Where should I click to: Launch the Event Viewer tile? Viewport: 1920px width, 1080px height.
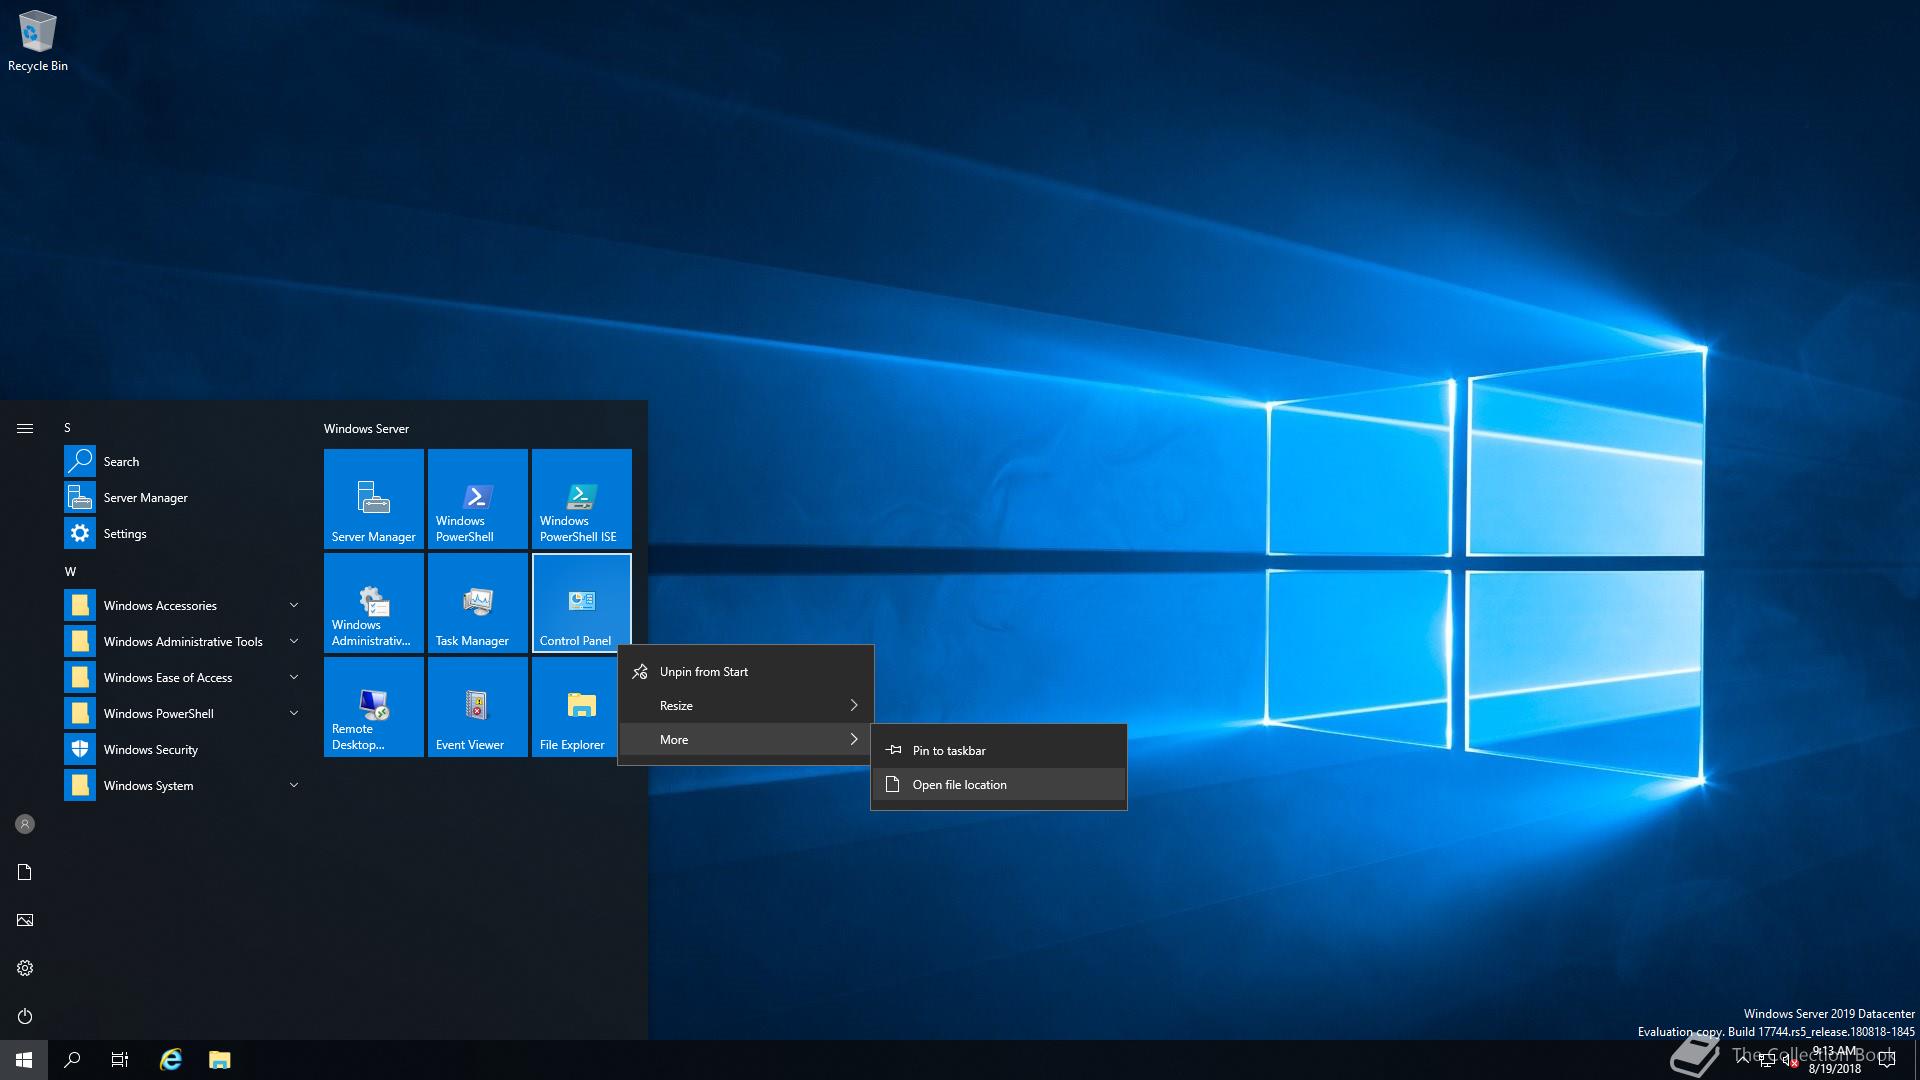click(x=478, y=706)
